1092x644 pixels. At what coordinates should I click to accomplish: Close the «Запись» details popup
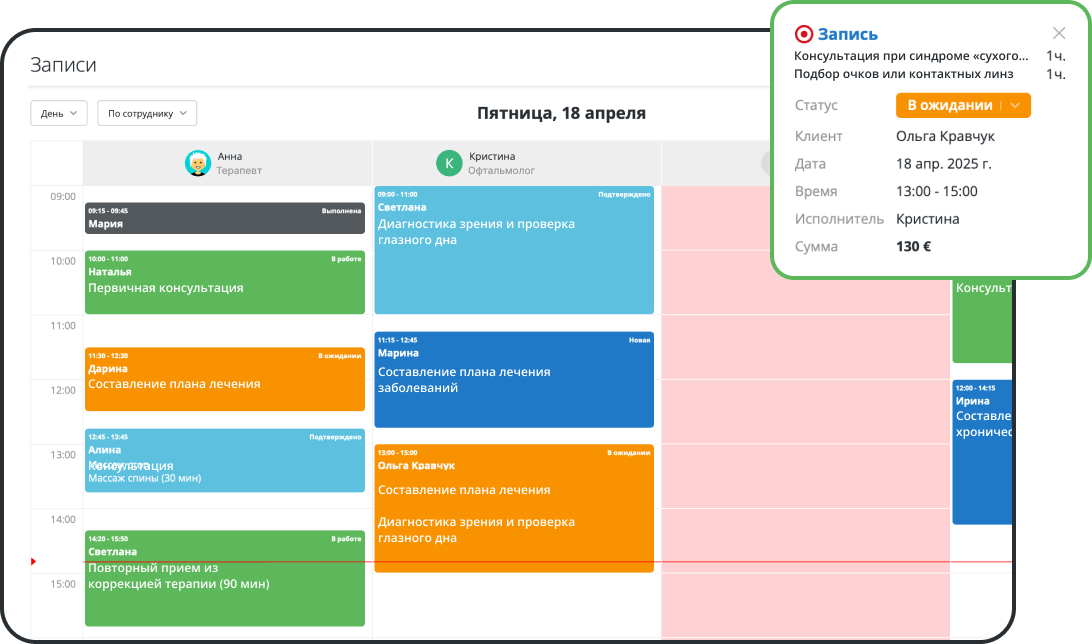coord(1058,33)
